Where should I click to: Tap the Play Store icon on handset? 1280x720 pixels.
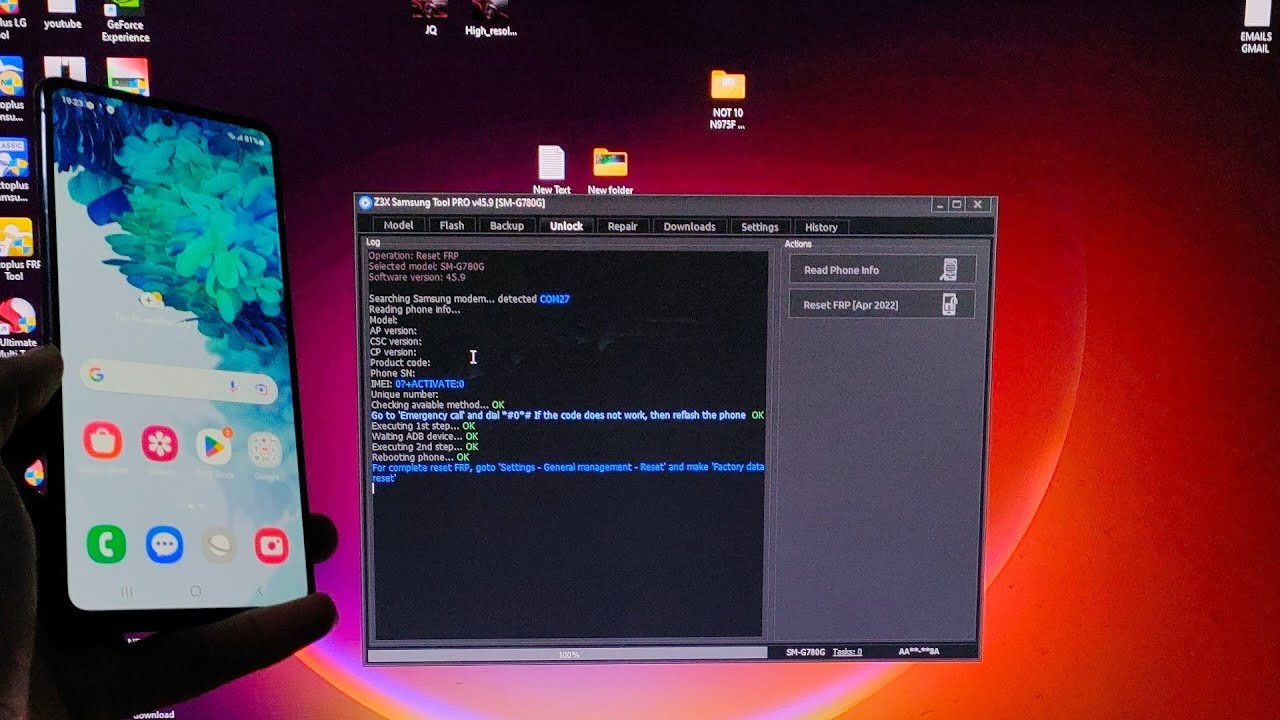213,446
